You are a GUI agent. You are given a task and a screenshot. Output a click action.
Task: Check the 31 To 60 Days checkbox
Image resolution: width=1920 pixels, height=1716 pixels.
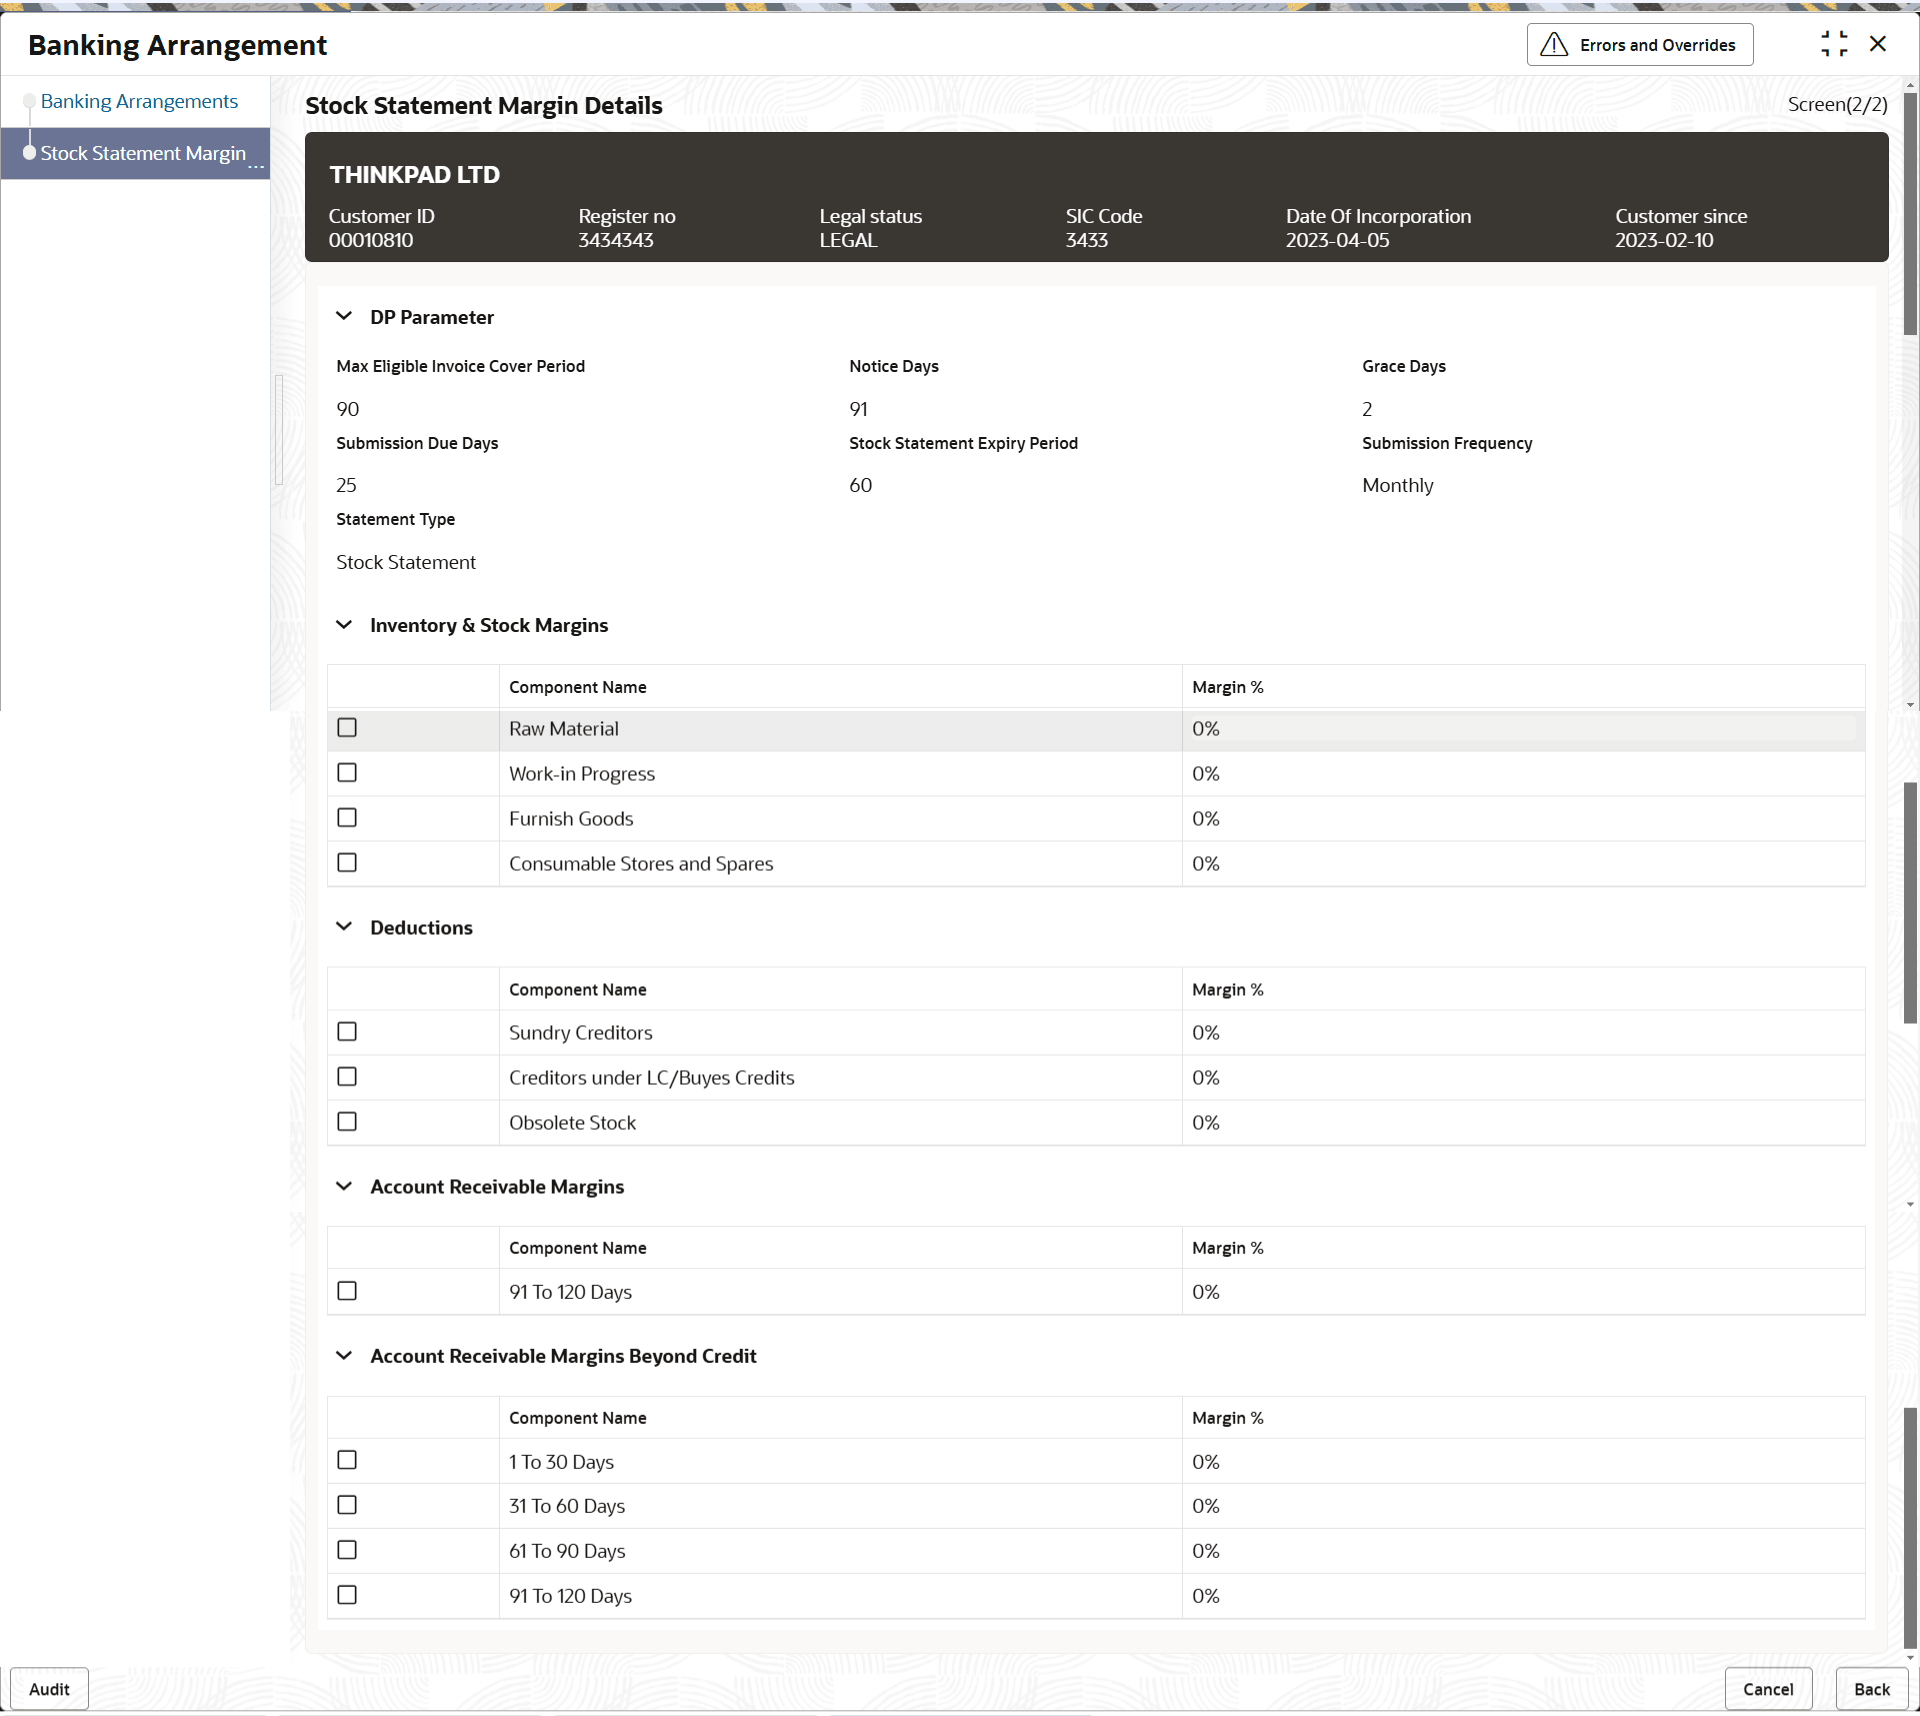coord(347,1505)
